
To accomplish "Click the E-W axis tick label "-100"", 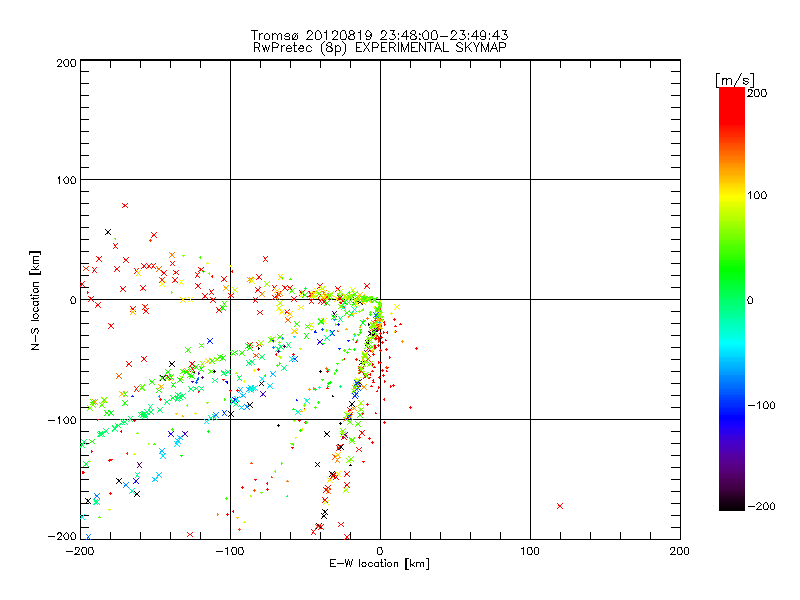I will [230, 551].
